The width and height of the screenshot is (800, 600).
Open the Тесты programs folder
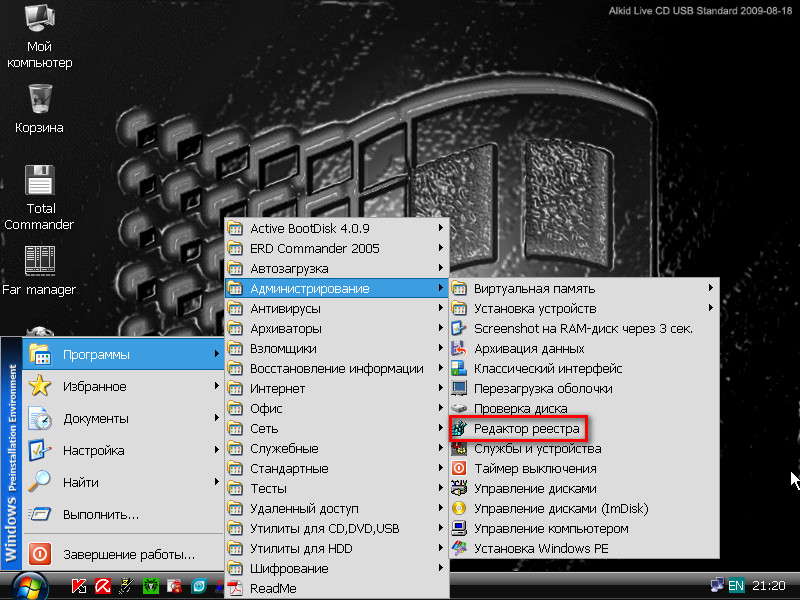coord(337,488)
